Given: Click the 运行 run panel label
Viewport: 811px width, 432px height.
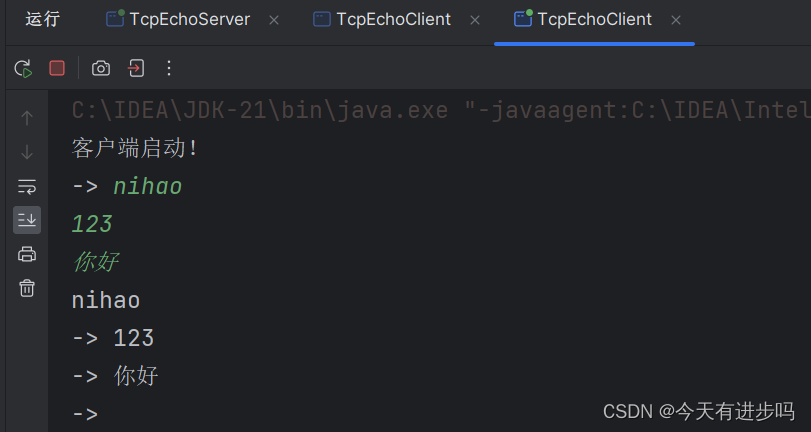Looking at the screenshot, I should (43, 19).
